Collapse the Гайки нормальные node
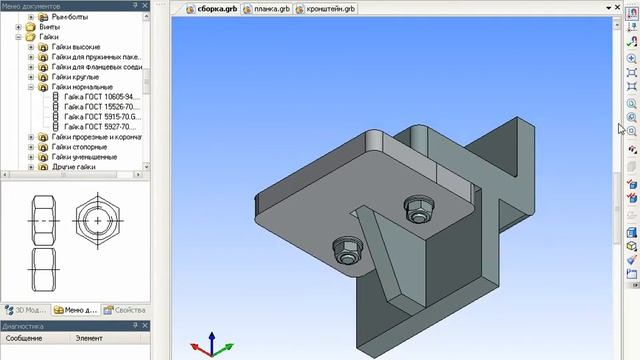This screenshot has height=360, width=640. tap(31, 87)
